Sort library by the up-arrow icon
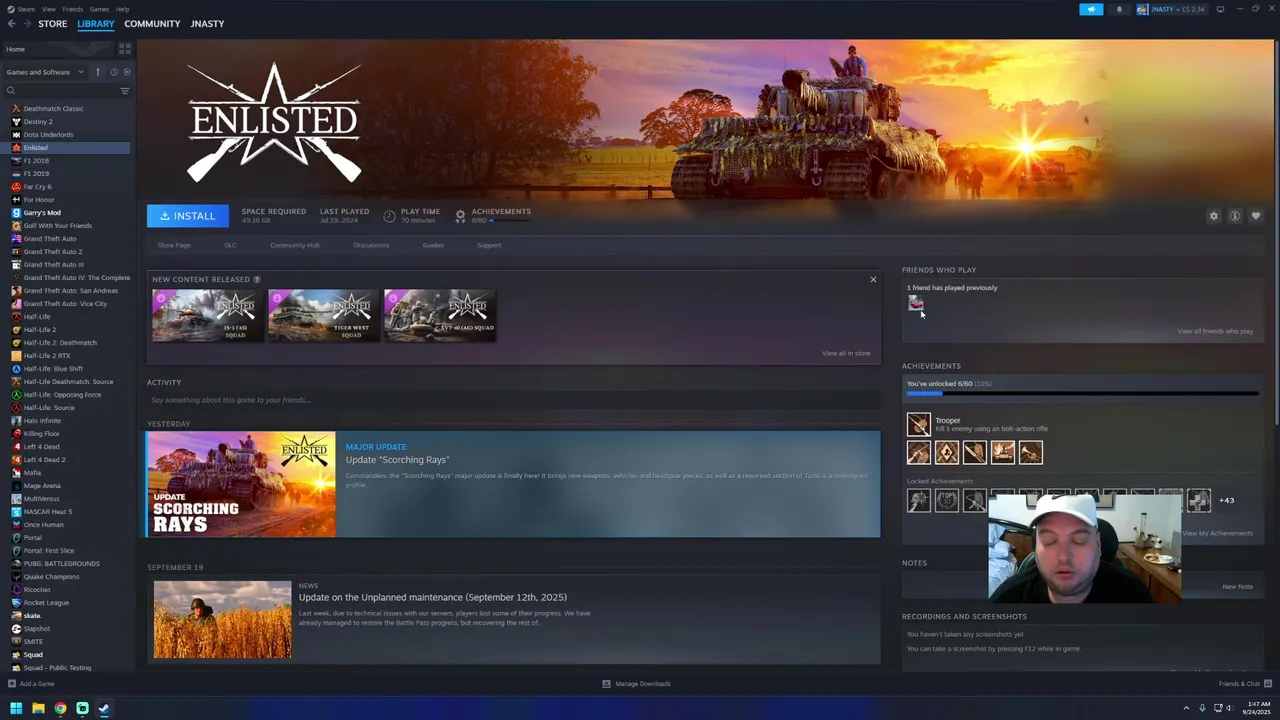The width and height of the screenshot is (1280, 720). click(x=98, y=72)
